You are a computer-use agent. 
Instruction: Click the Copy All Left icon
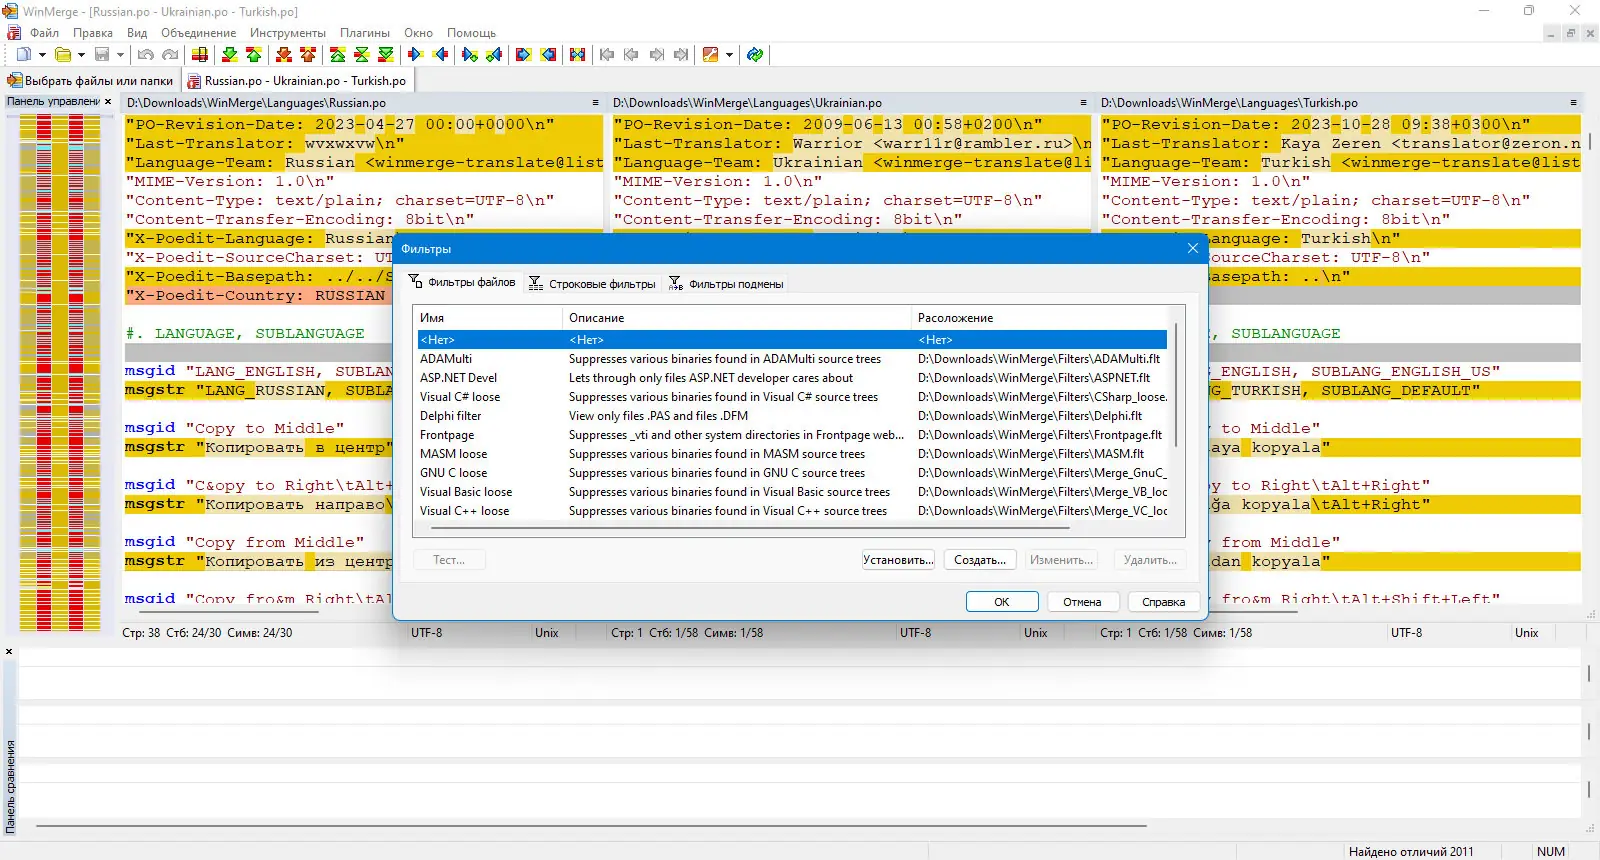548,55
